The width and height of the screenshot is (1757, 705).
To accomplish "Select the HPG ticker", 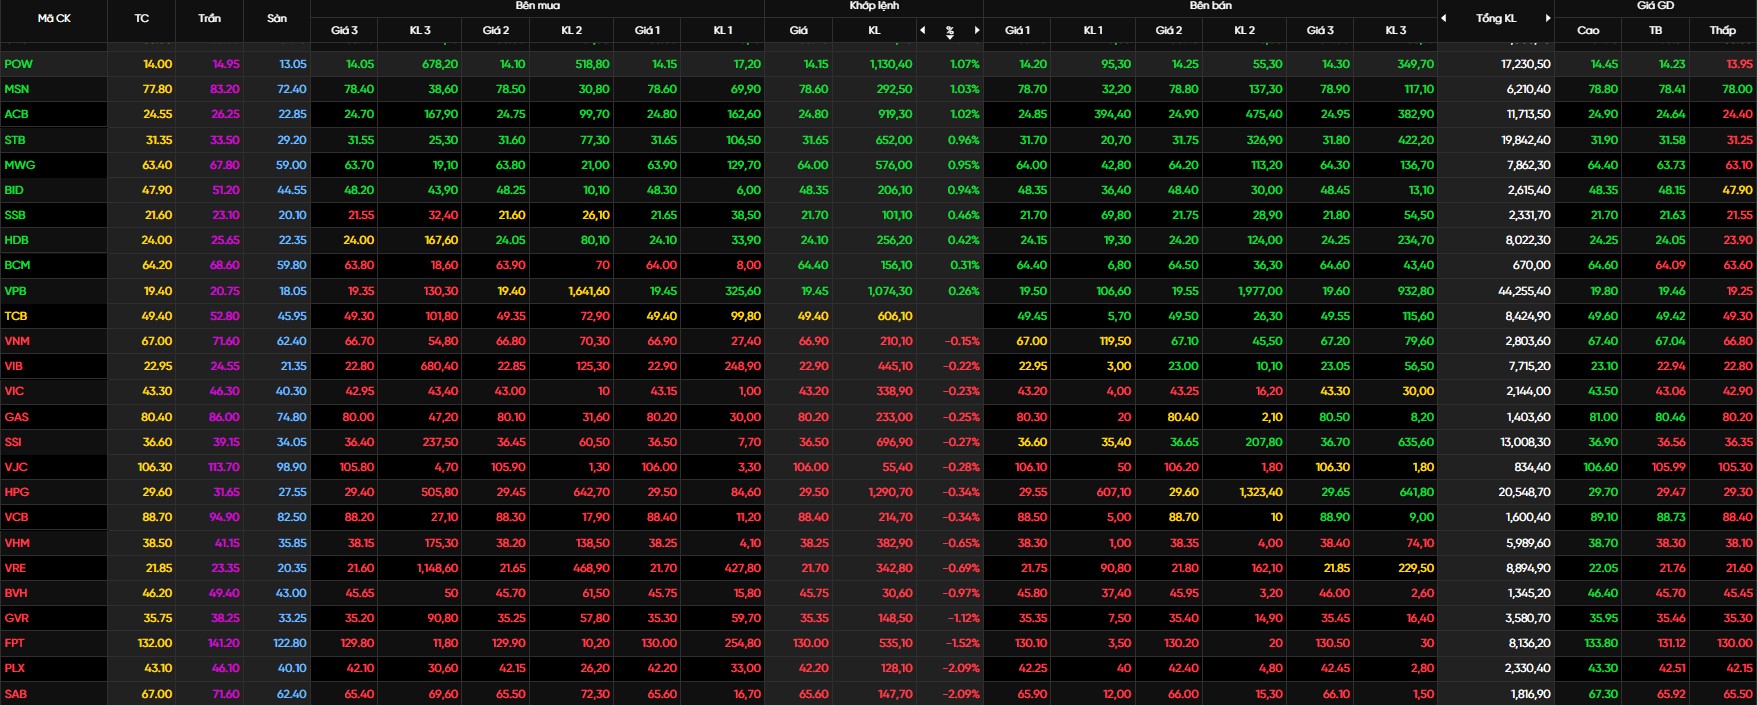I will (x=17, y=492).
